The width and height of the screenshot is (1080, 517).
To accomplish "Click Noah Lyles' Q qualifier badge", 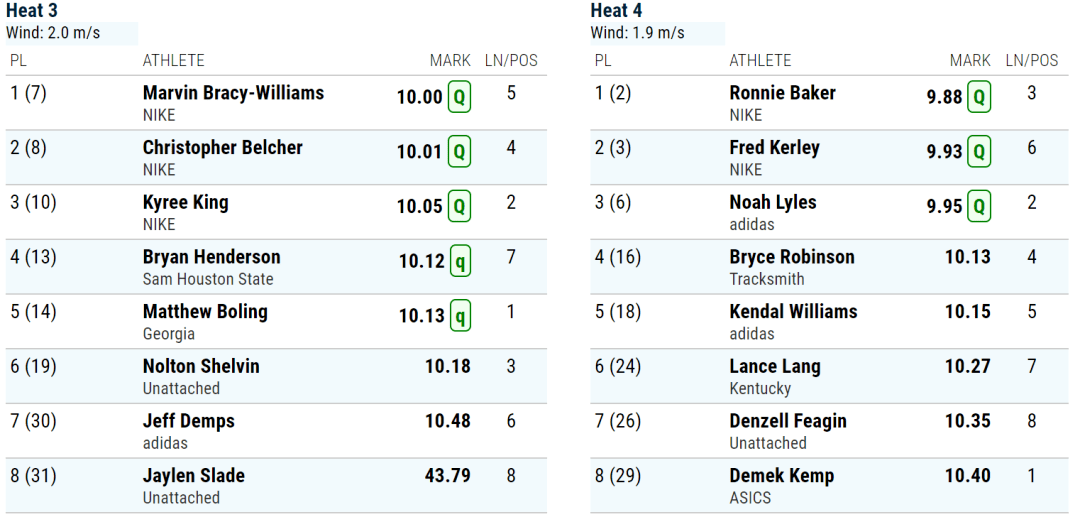I will coord(979,206).
